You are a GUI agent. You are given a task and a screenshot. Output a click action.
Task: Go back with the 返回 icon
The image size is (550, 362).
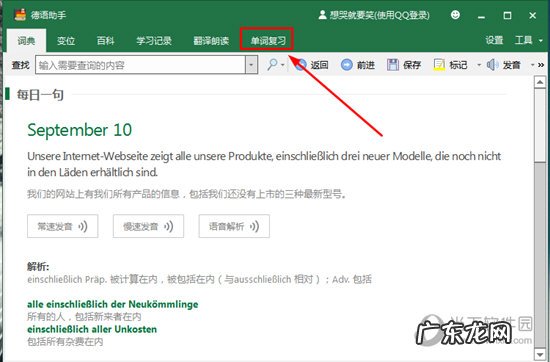[301, 65]
